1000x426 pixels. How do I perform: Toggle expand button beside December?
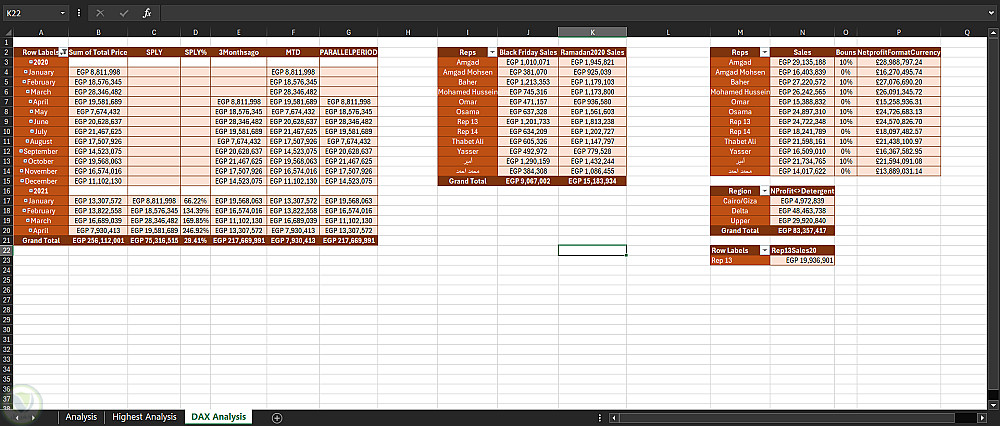[x=22, y=181]
